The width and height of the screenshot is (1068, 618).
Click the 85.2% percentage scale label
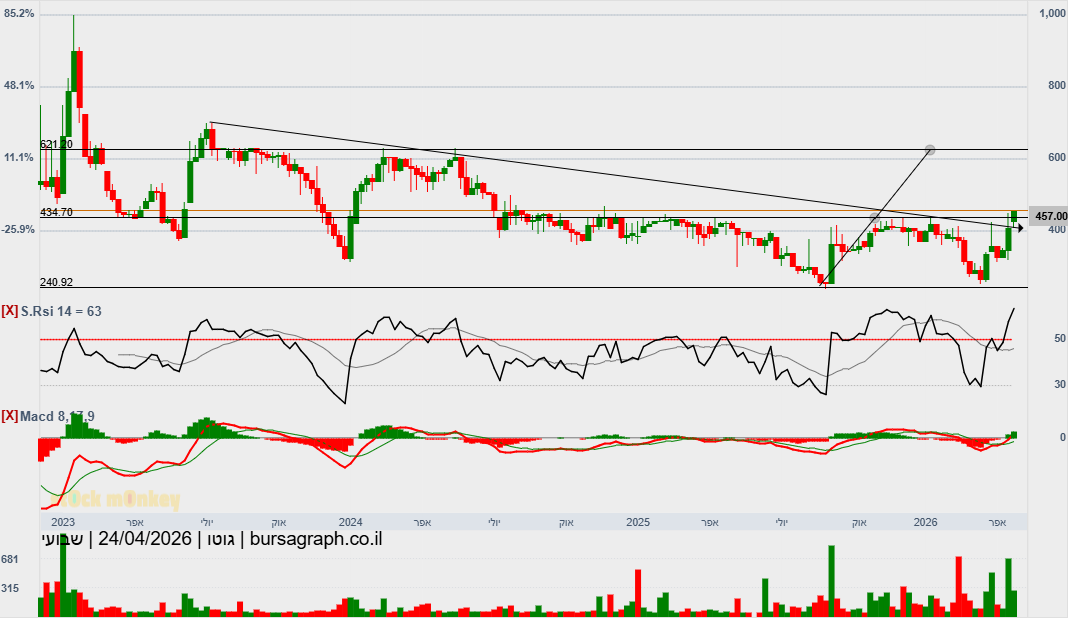pos(19,14)
